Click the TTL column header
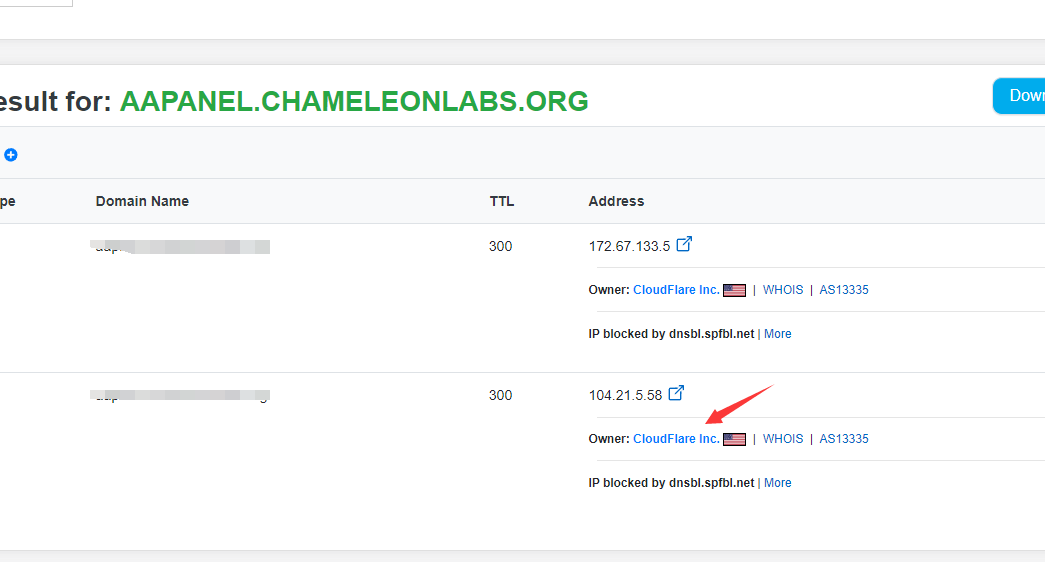The width and height of the screenshot is (1045, 562). [x=501, y=201]
